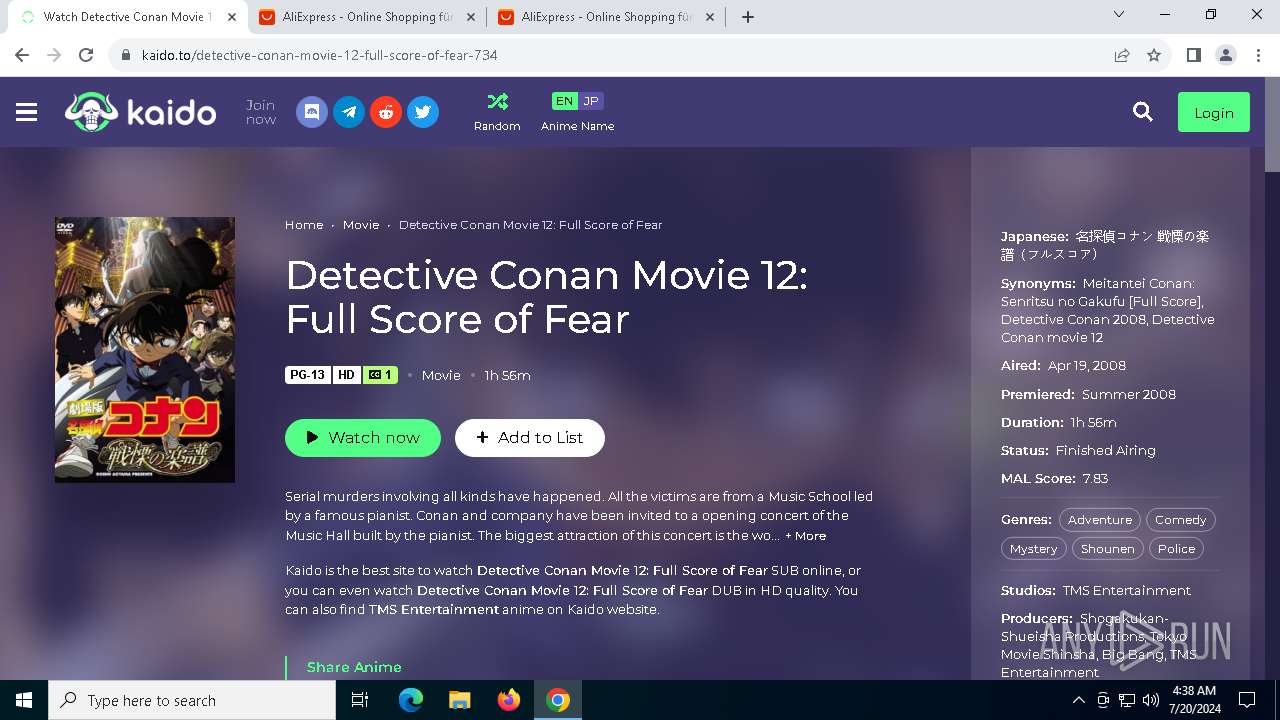Close the Watch Detective Conan tab

click(x=232, y=17)
